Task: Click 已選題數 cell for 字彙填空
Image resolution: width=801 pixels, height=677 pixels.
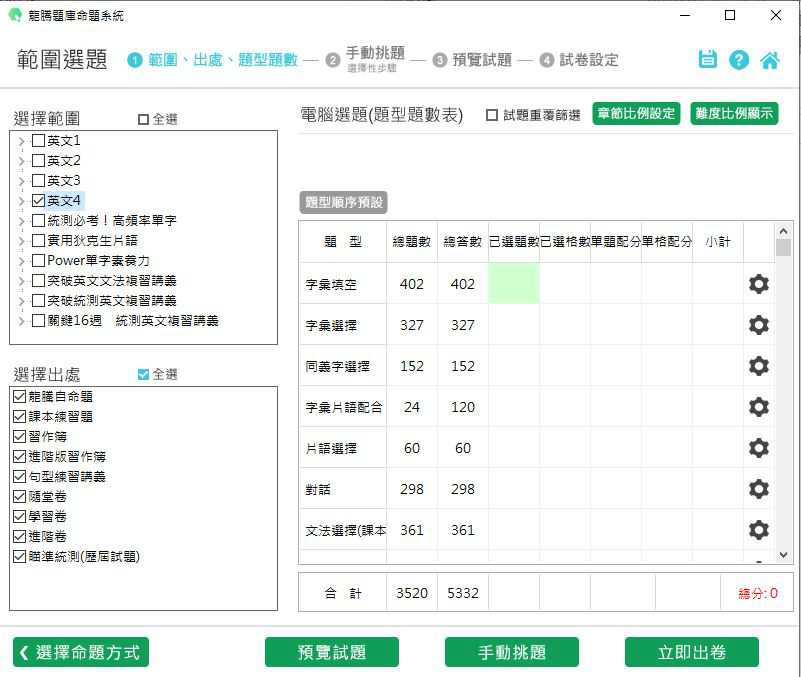Action: click(514, 284)
